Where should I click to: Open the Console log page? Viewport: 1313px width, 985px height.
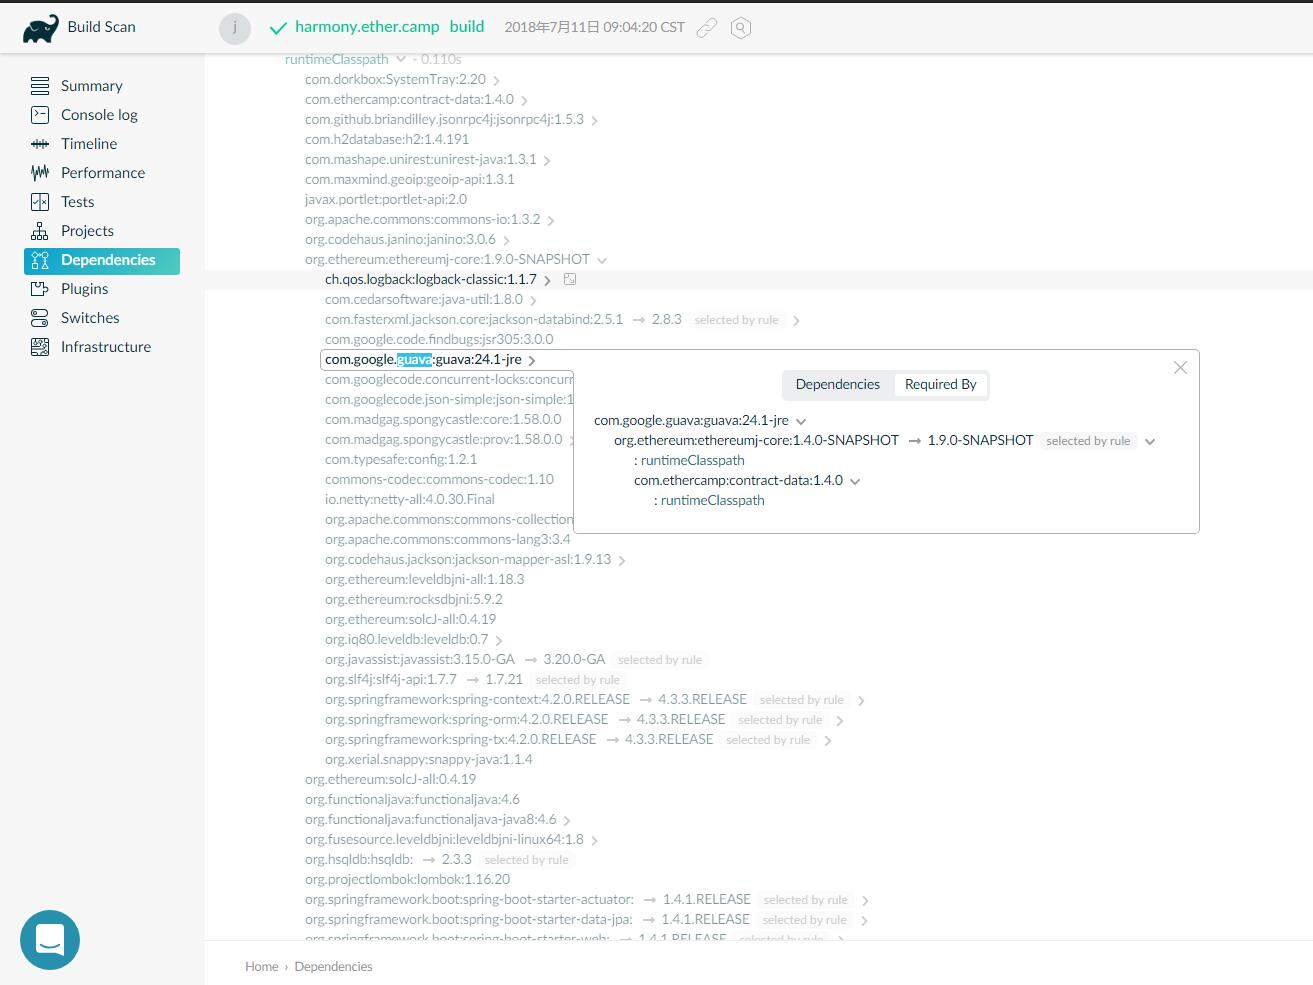[99, 115]
